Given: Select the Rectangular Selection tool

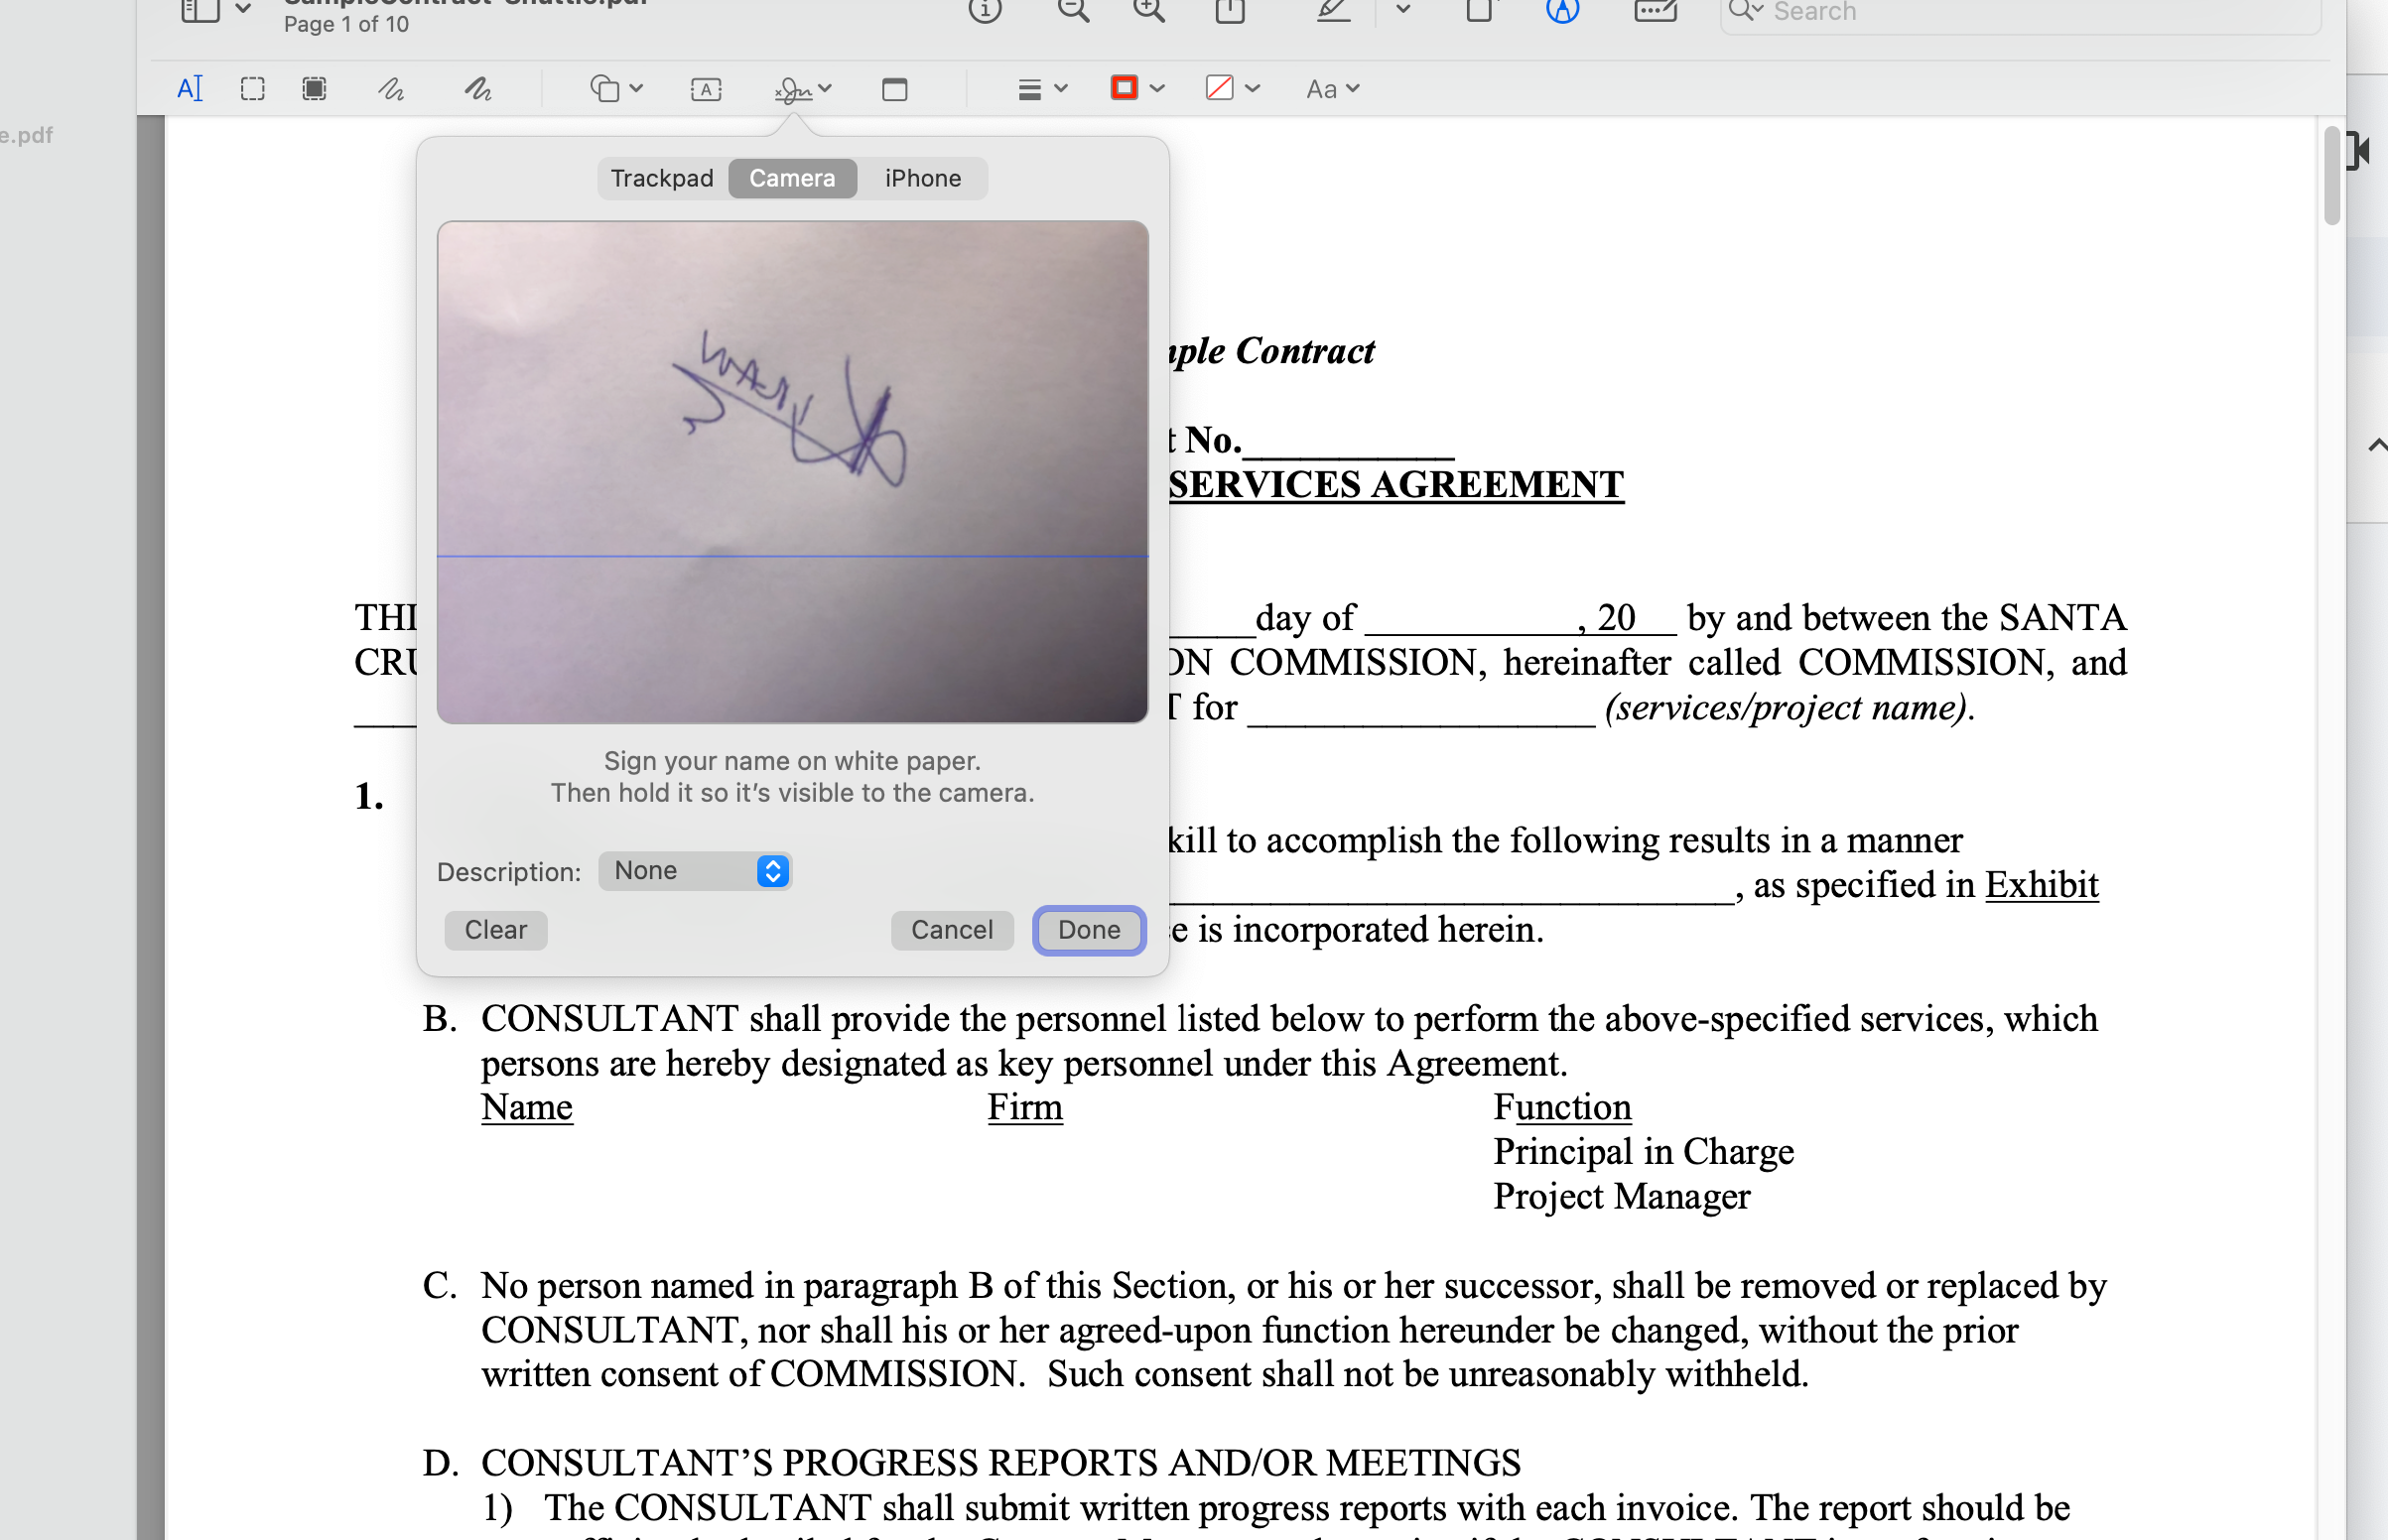Looking at the screenshot, I should (253, 89).
